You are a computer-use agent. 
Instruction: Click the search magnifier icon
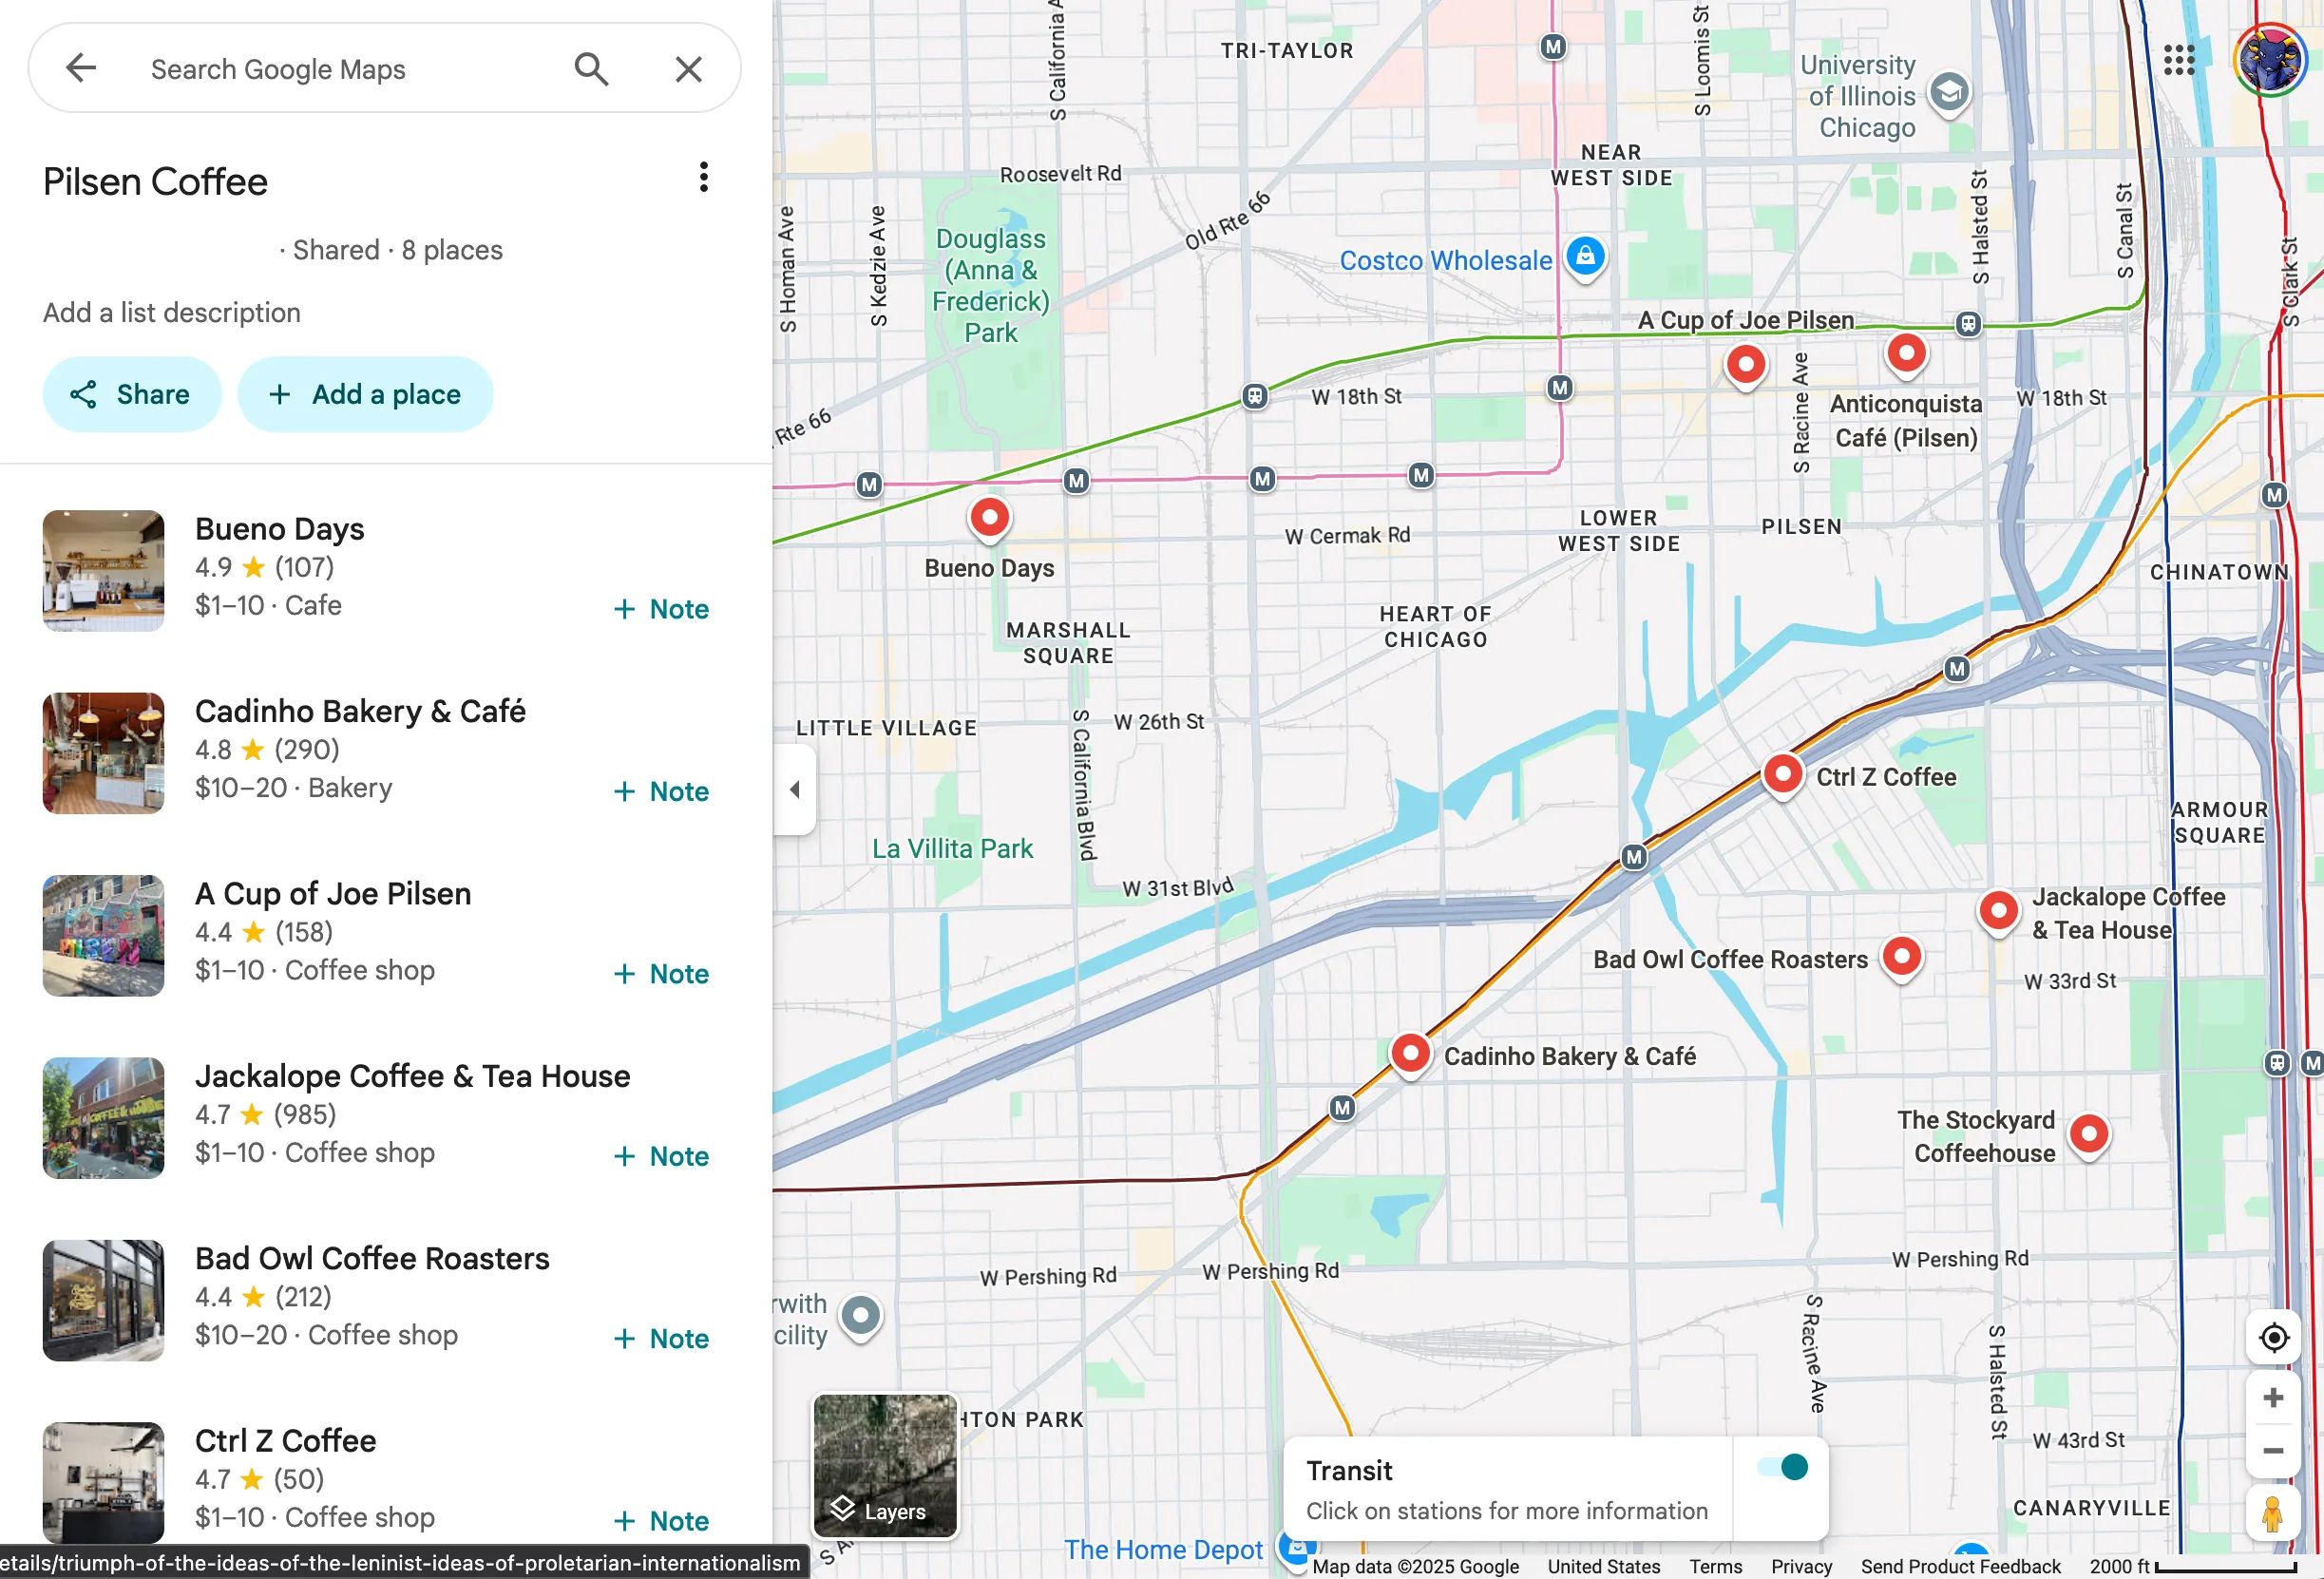pyautogui.click(x=591, y=68)
